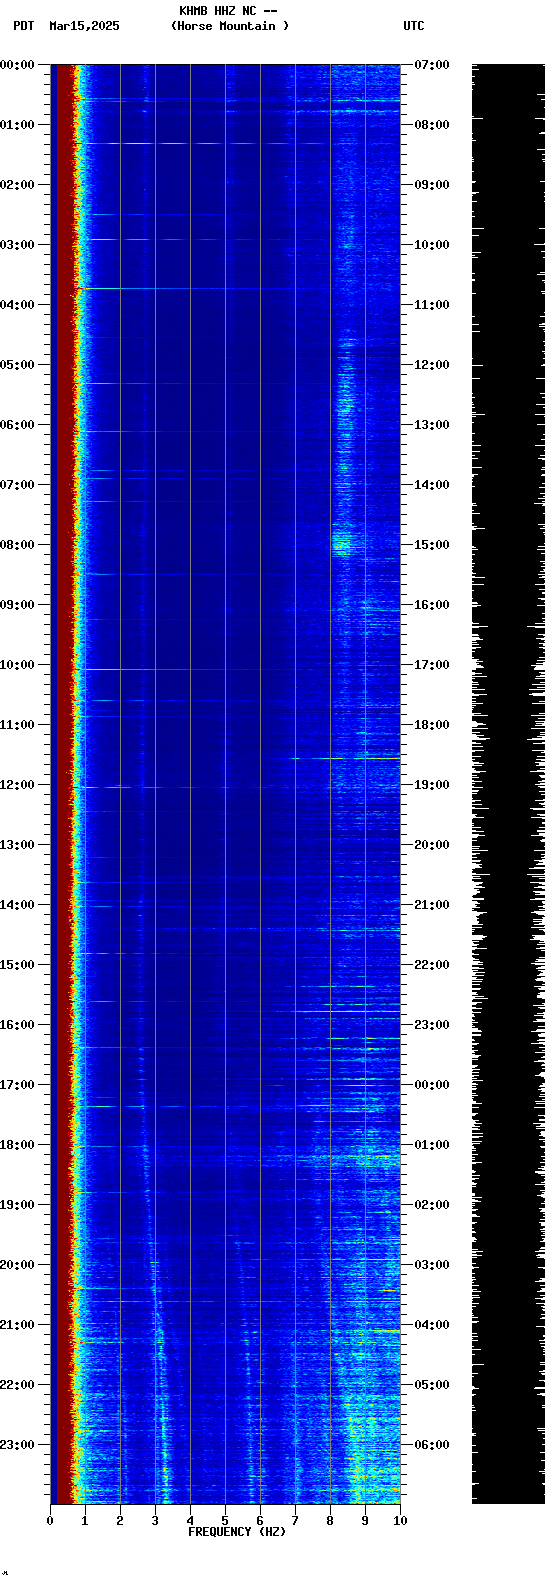This screenshot has height=1584, width=552.
Task: Select the frequency tick label '9'
Action: coord(365,1521)
